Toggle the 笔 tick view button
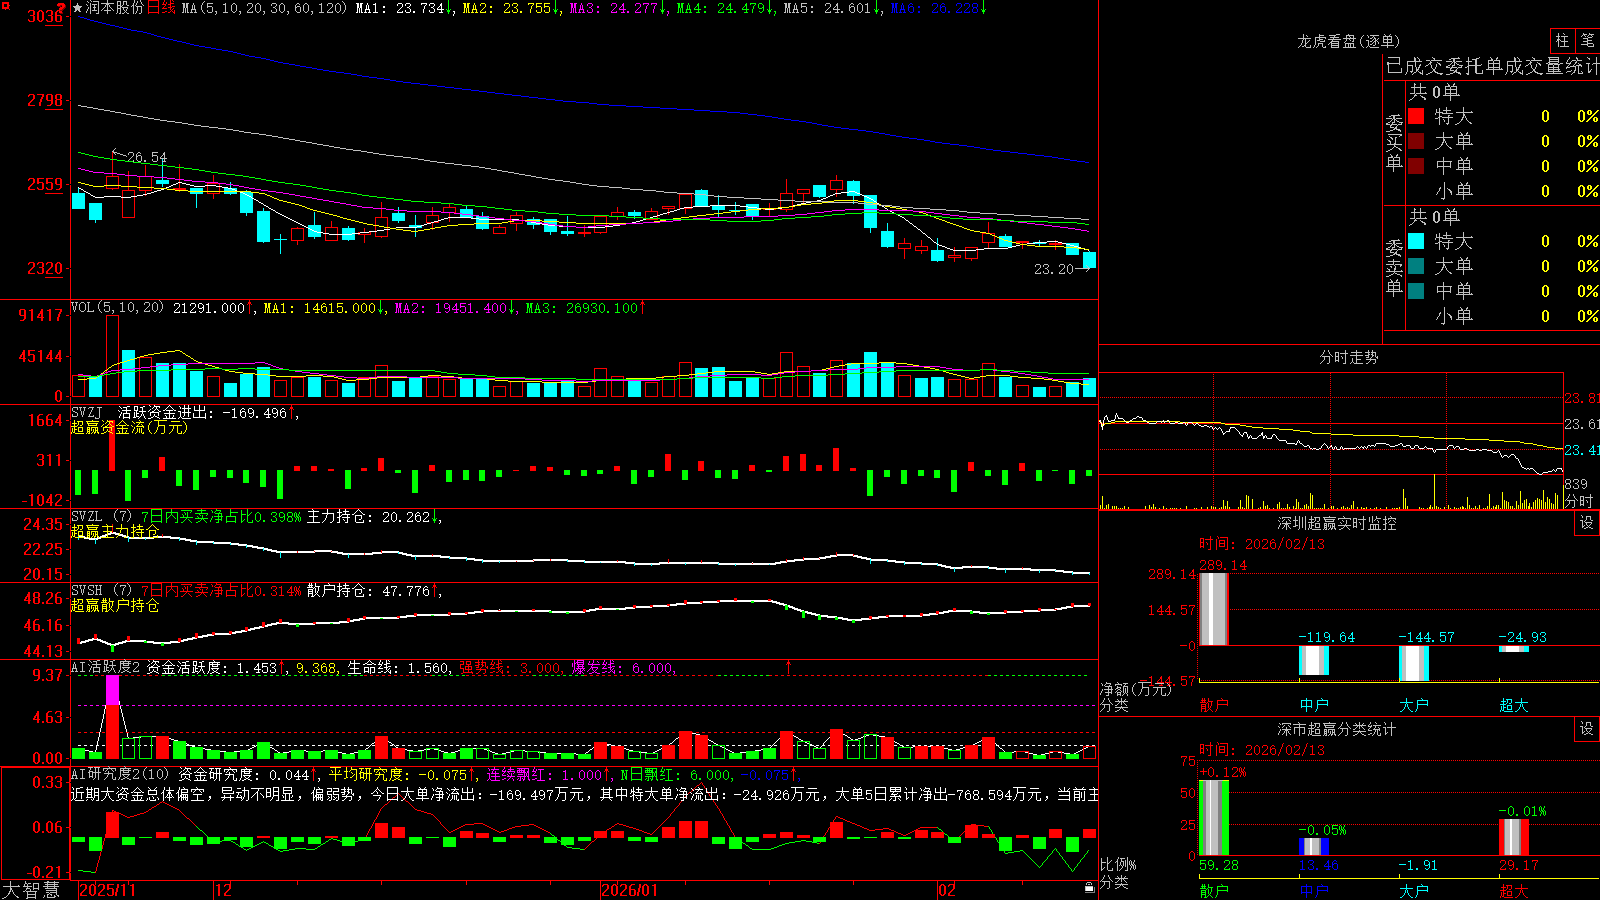Screen dimensions: 1600x900 1587,40
